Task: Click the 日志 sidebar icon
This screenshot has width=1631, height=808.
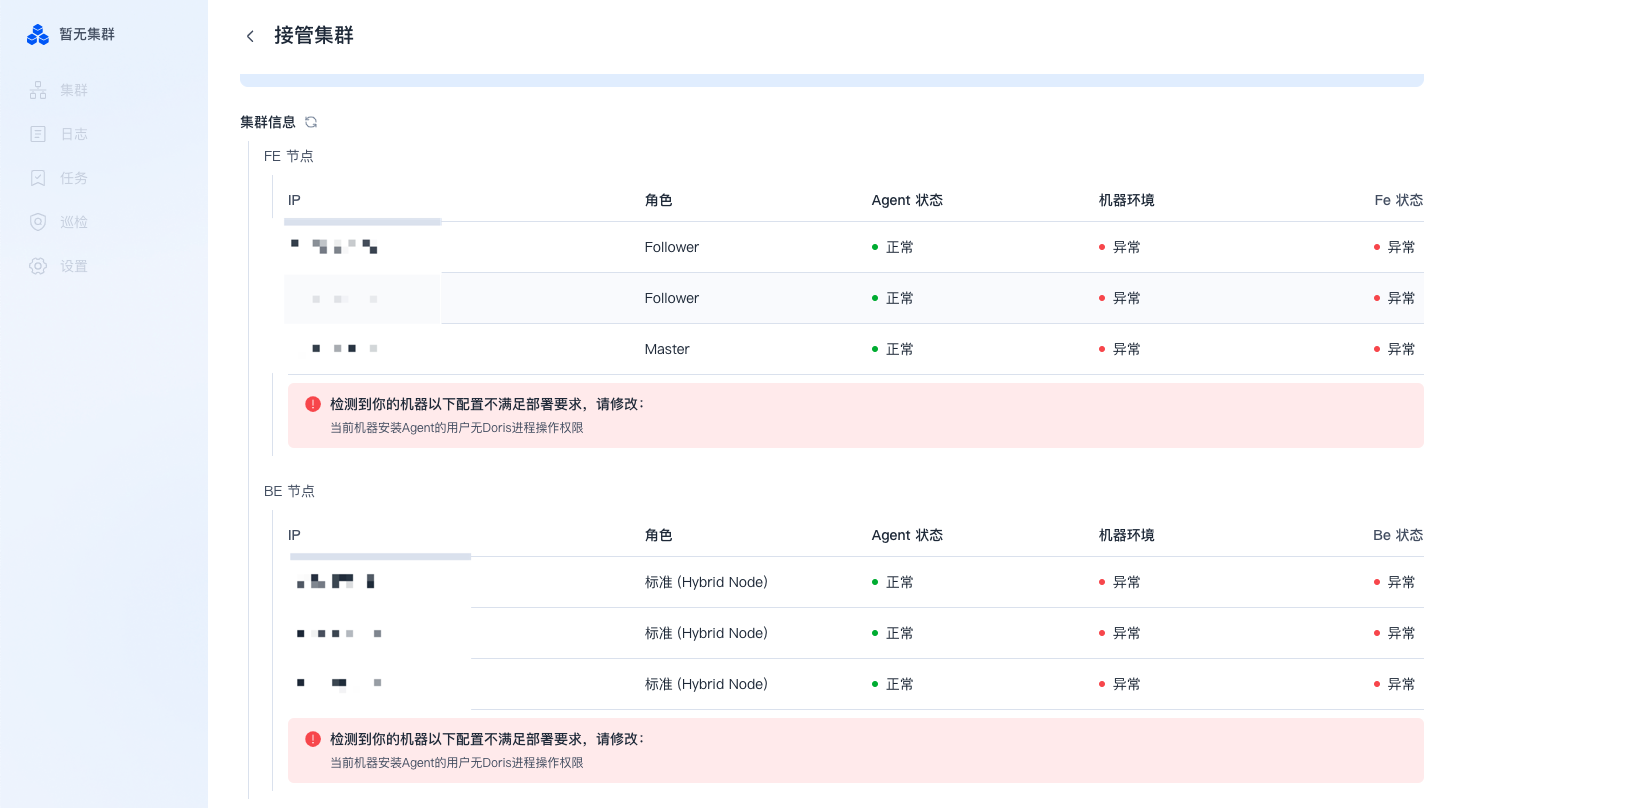Action: 38,134
